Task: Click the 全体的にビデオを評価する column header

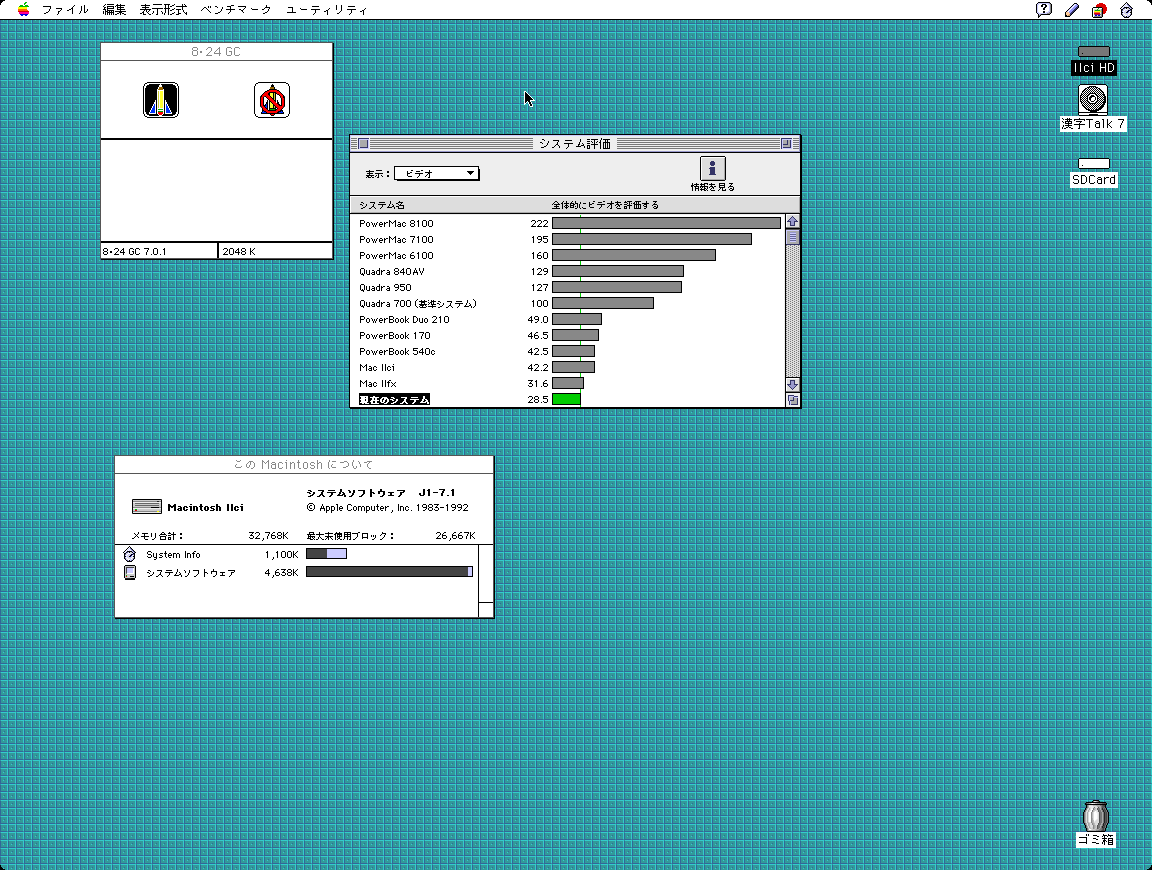Action: click(605, 205)
